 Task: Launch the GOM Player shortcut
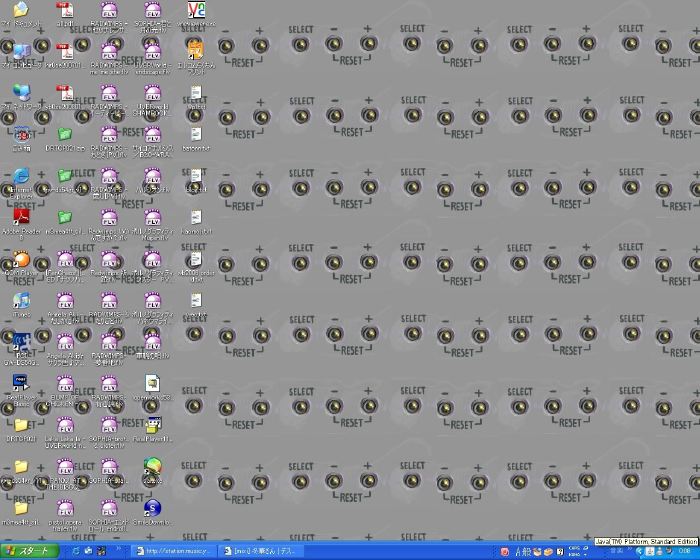(x=21, y=259)
